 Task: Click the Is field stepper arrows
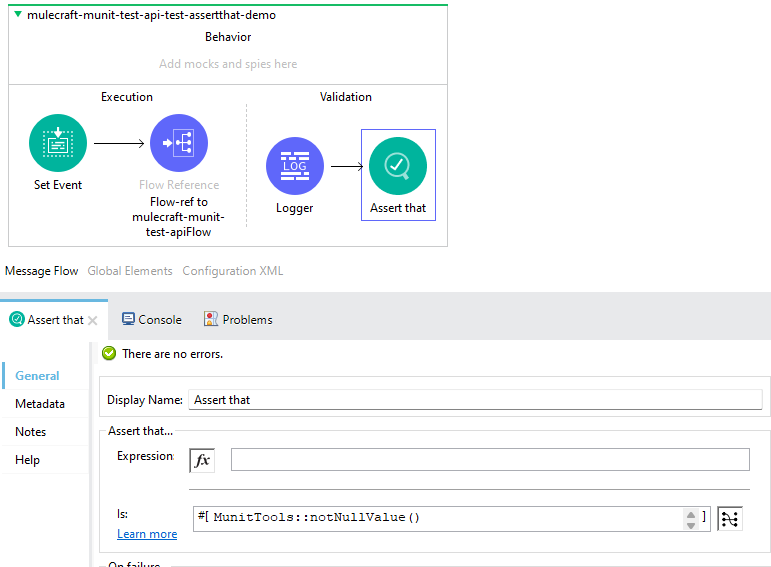(x=690, y=518)
